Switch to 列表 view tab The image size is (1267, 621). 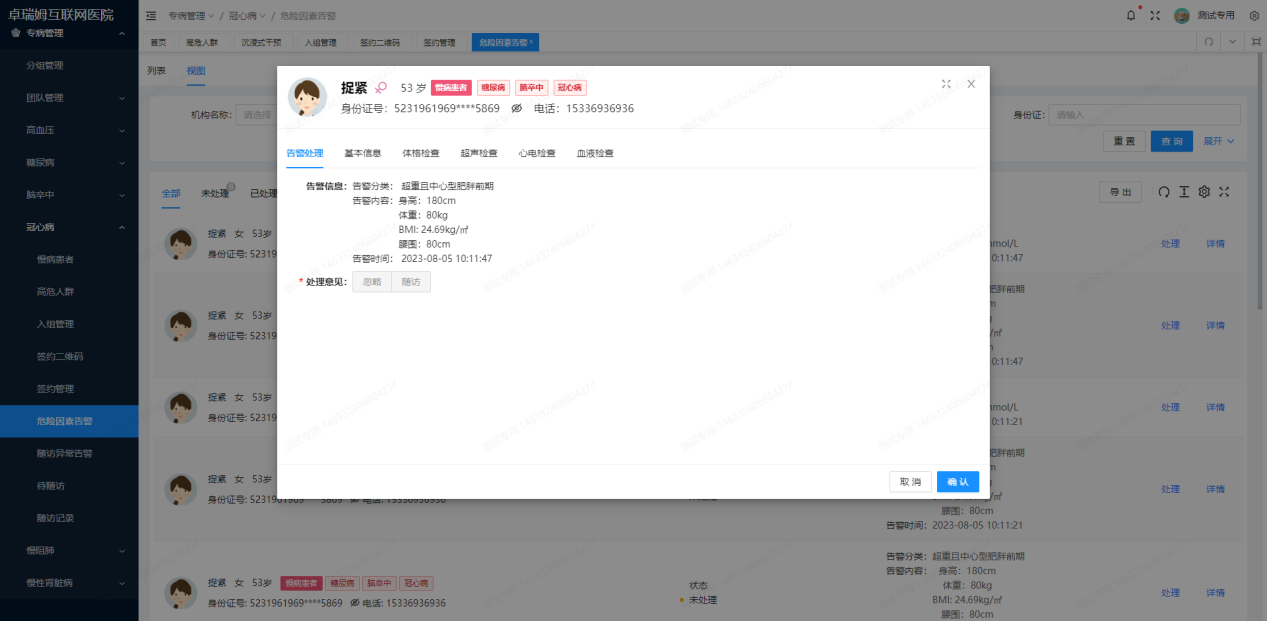(156, 70)
